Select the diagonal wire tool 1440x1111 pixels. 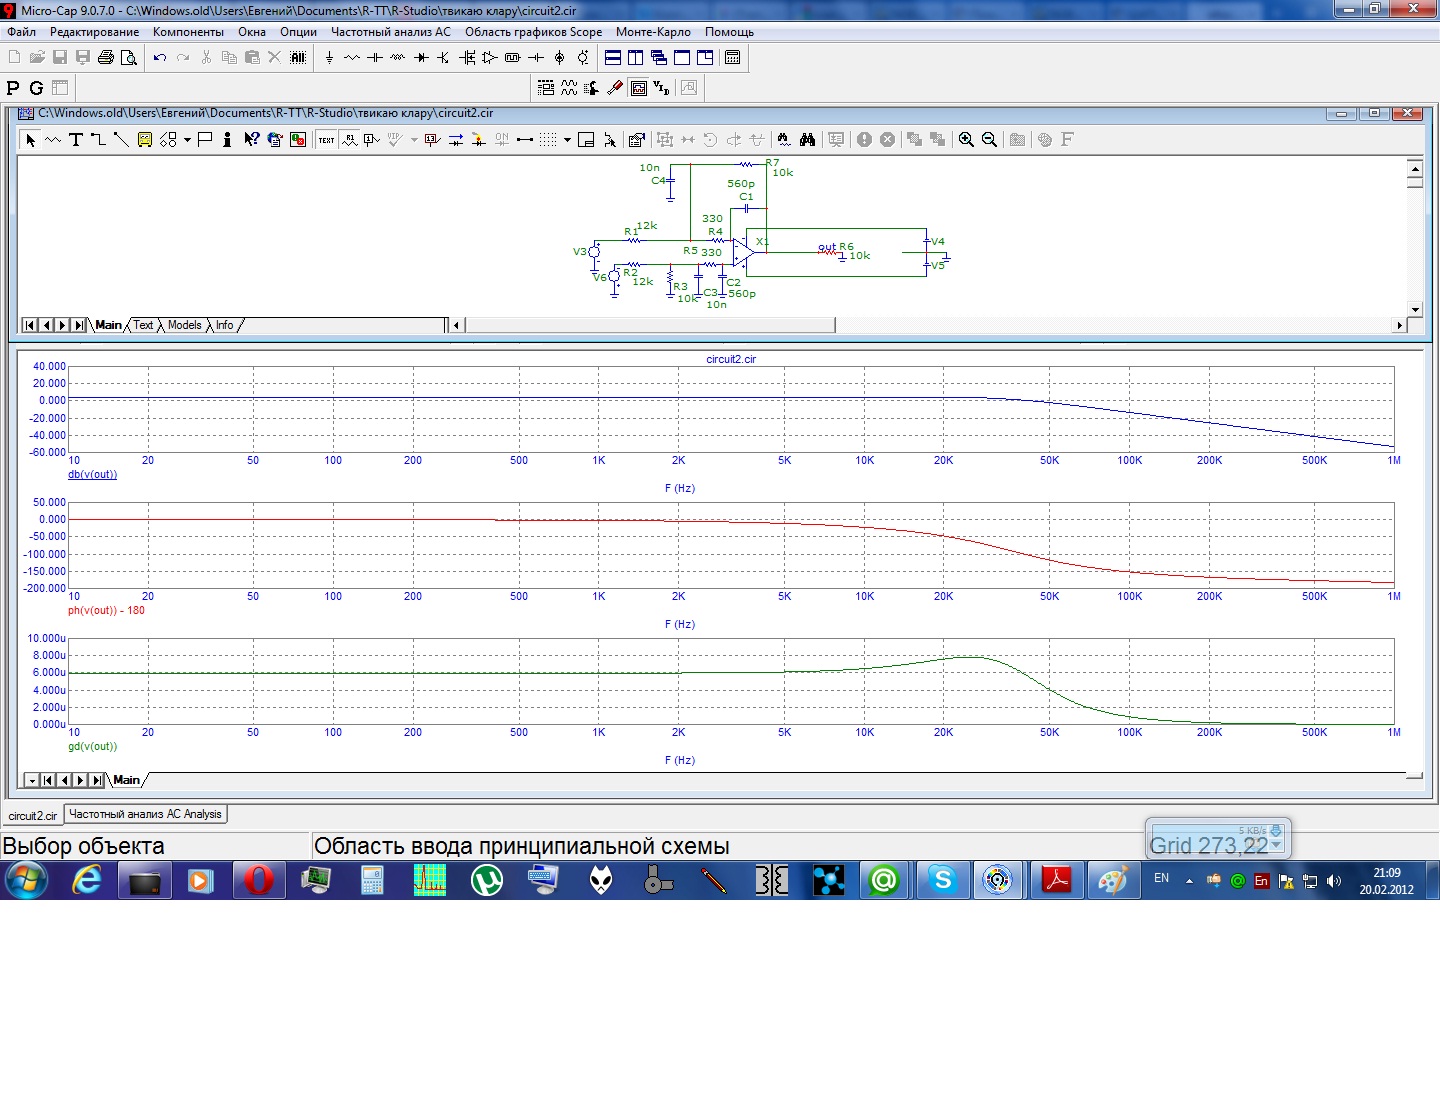[121, 140]
